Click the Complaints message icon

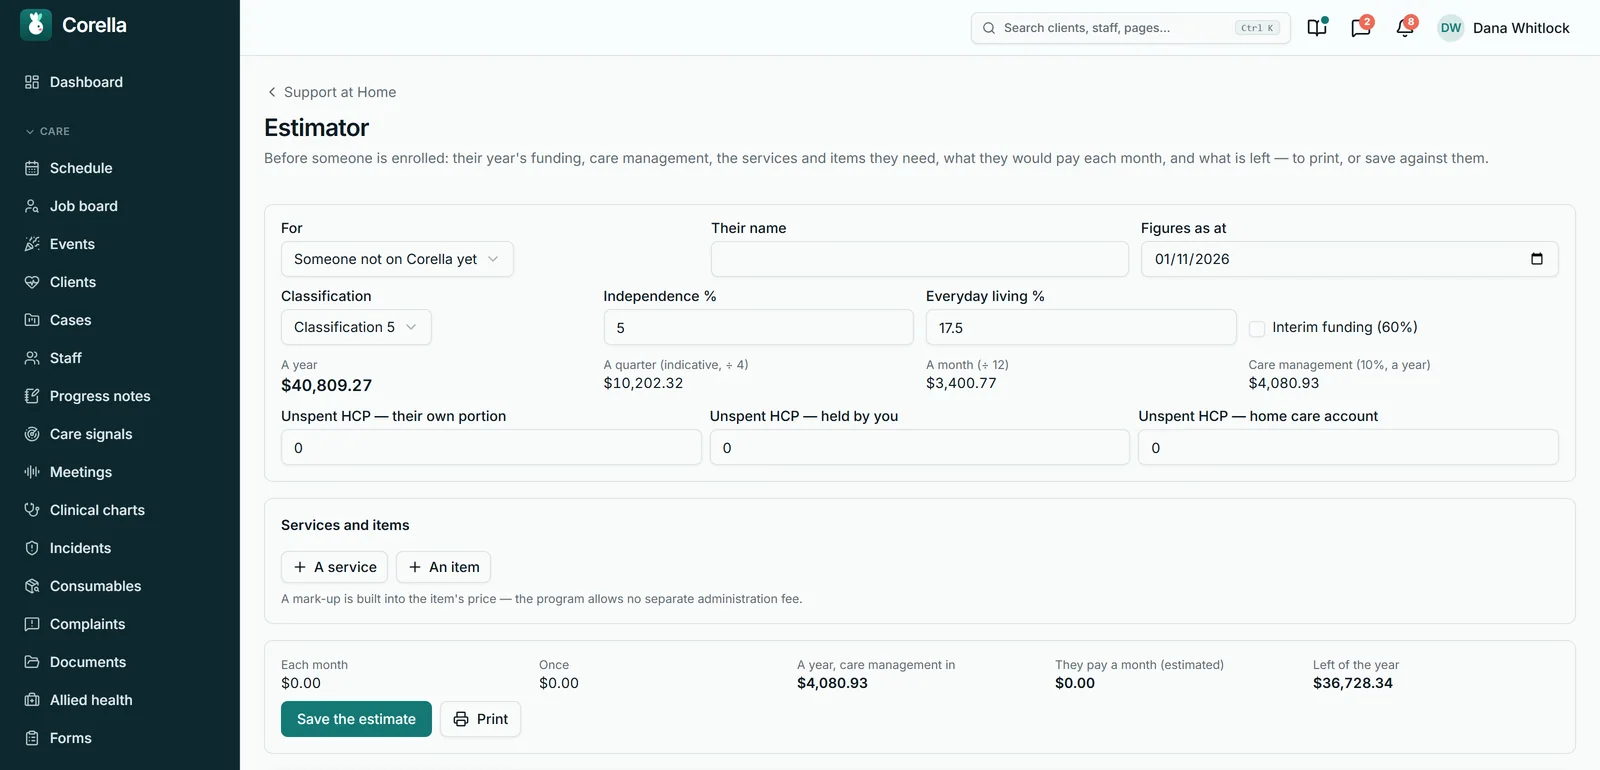click(32, 624)
